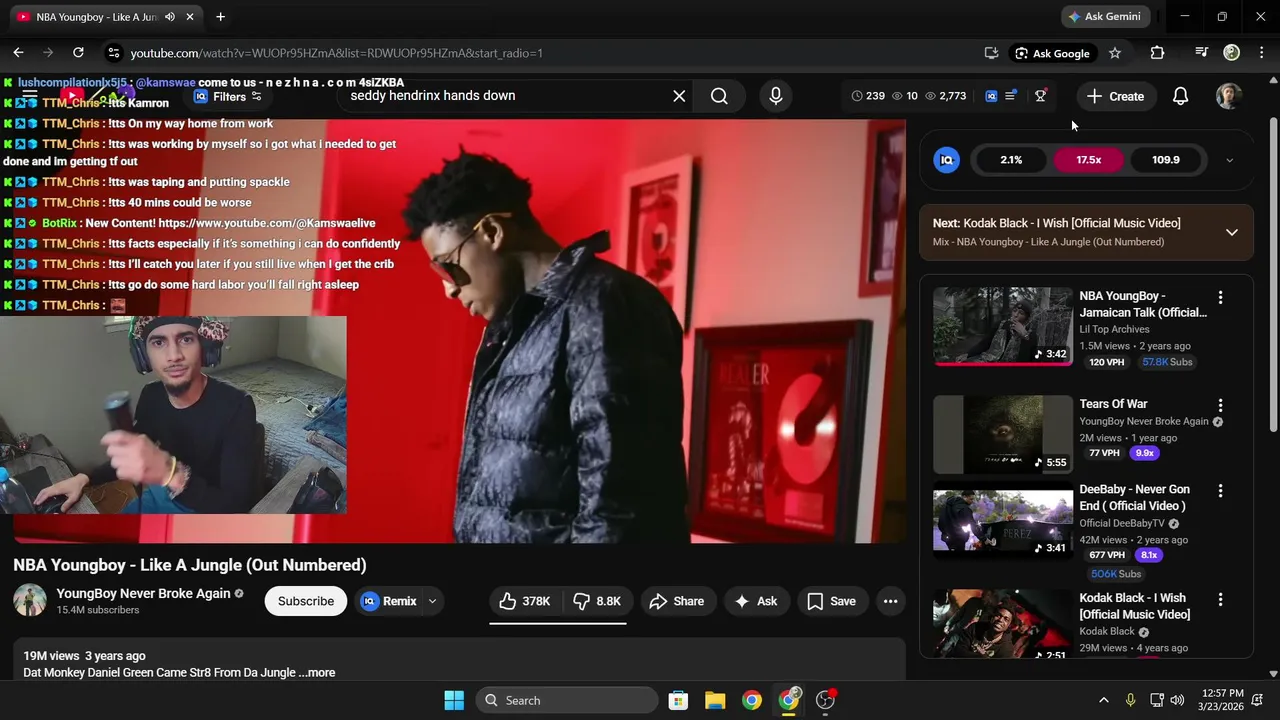Click the round blue vidIQ score badge
This screenshot has width=1280, height=720.
tap(946, 160)
